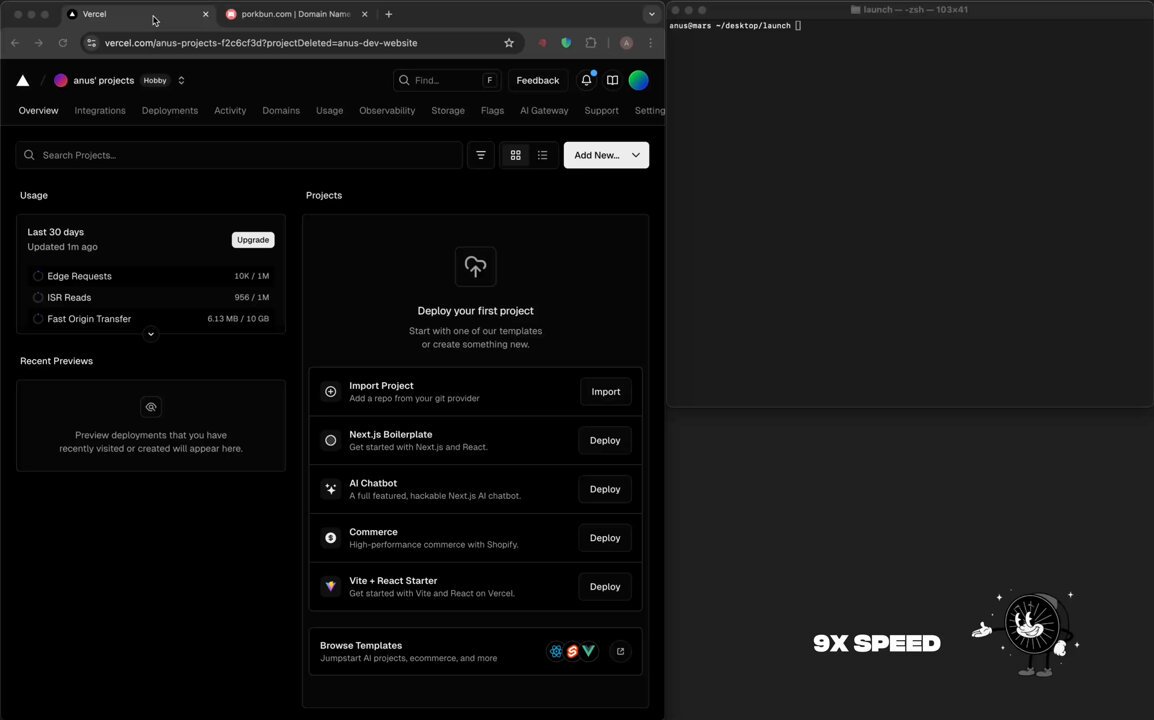Click the terminal window prompt line
This screenshot has width=1154, height=720.
(736, 26)
